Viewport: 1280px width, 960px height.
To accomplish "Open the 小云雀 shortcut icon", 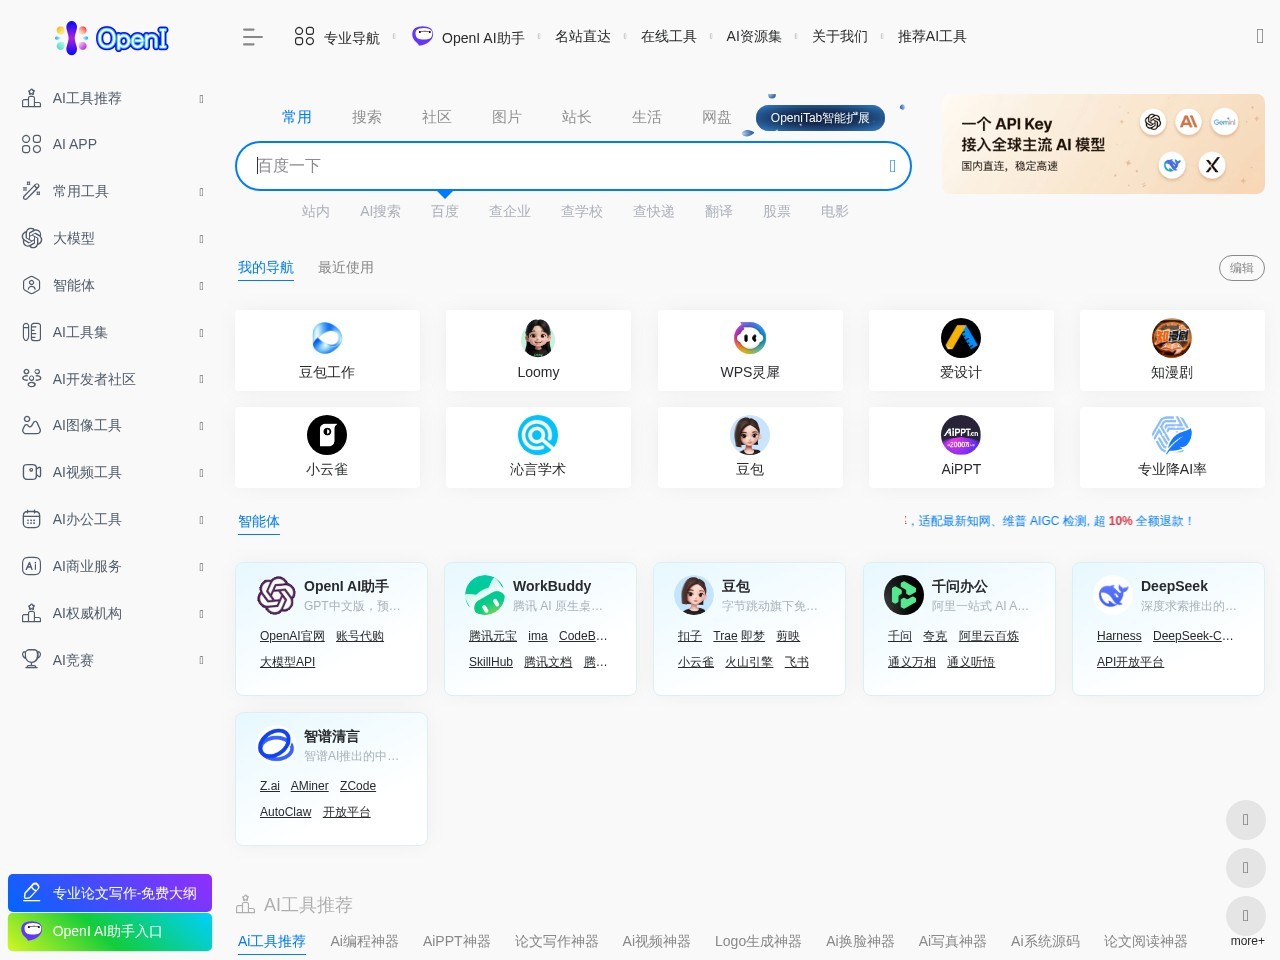I will point(327,435).
